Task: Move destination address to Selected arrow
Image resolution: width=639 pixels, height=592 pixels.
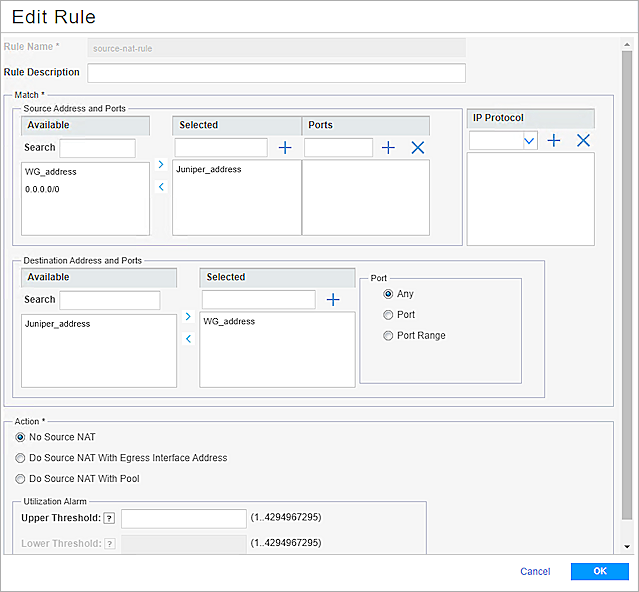Action: tap(188, 316)
